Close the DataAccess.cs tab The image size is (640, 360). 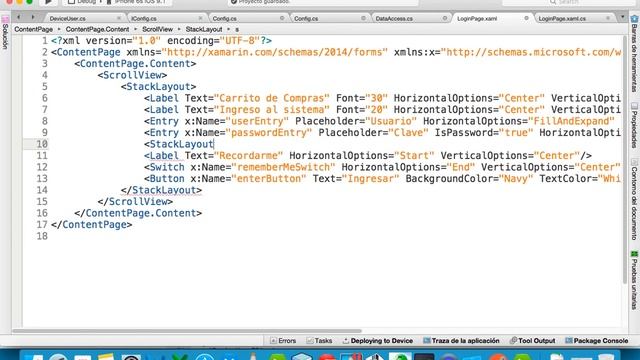[x=445, y=18]
